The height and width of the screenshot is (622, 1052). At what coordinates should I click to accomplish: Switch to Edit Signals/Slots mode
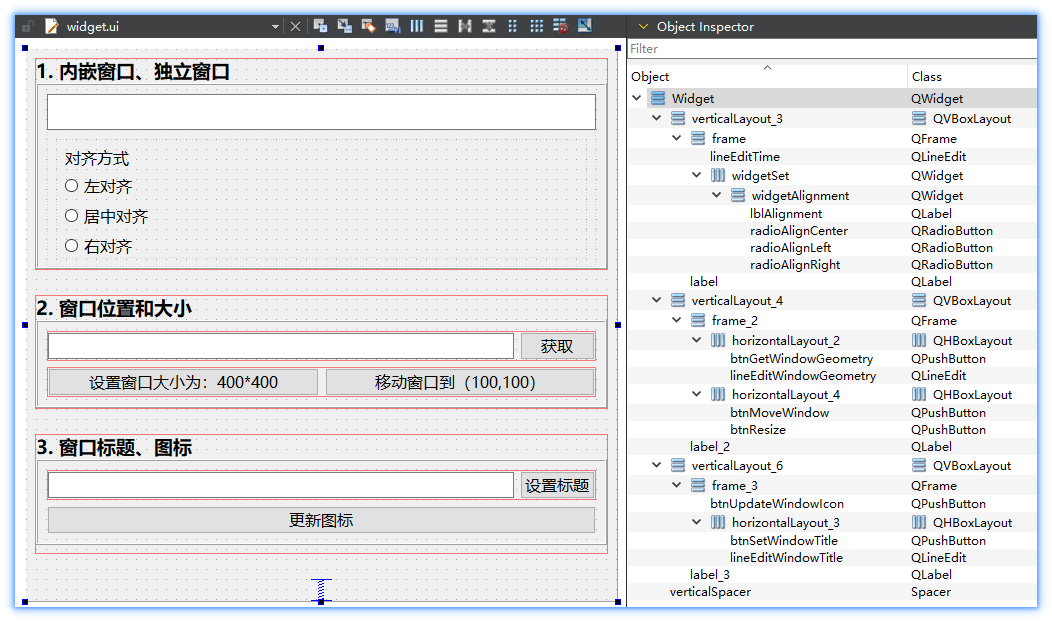point(344,27)
